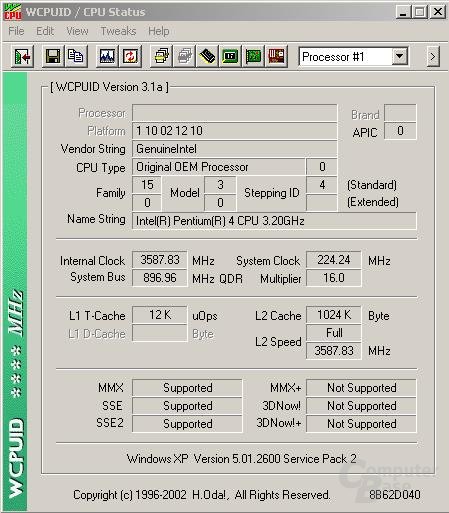Image resolution: width=449 pixels, height=513 pixels.
Task: Click the standard Family value 15
Action: click(147, 185)
